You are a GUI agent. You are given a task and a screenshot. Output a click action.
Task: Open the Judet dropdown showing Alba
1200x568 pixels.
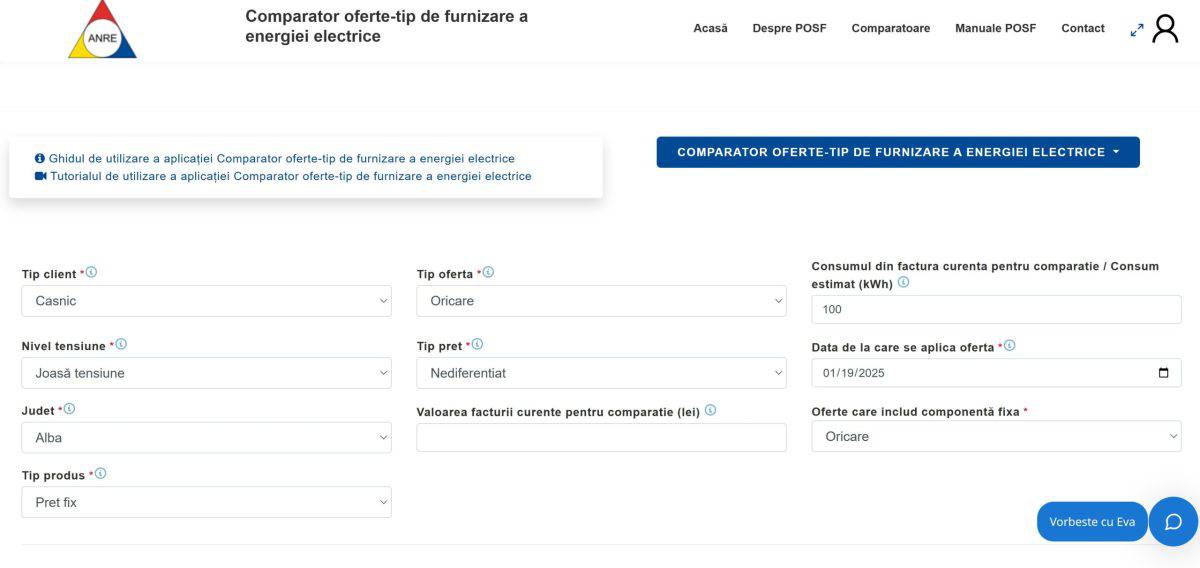click(206, 437)
